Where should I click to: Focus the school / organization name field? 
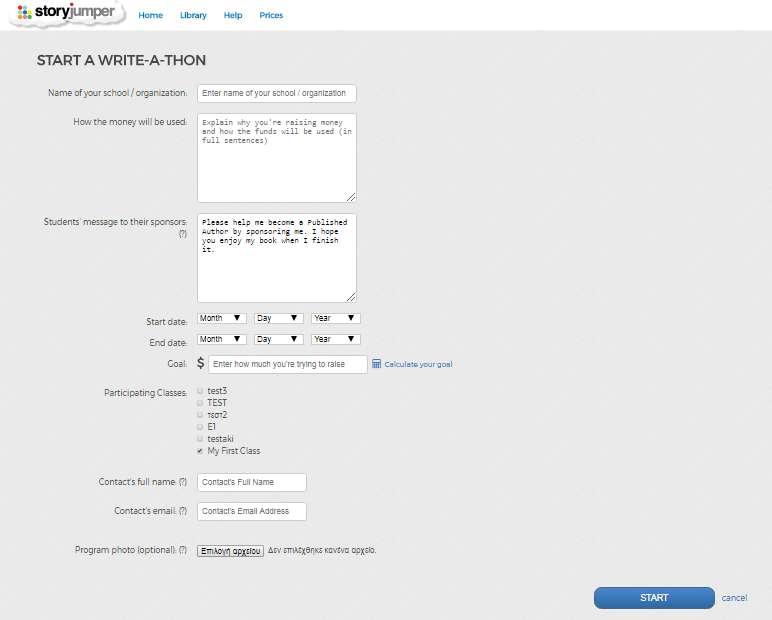pyautogui.click(x=277, y=93)
